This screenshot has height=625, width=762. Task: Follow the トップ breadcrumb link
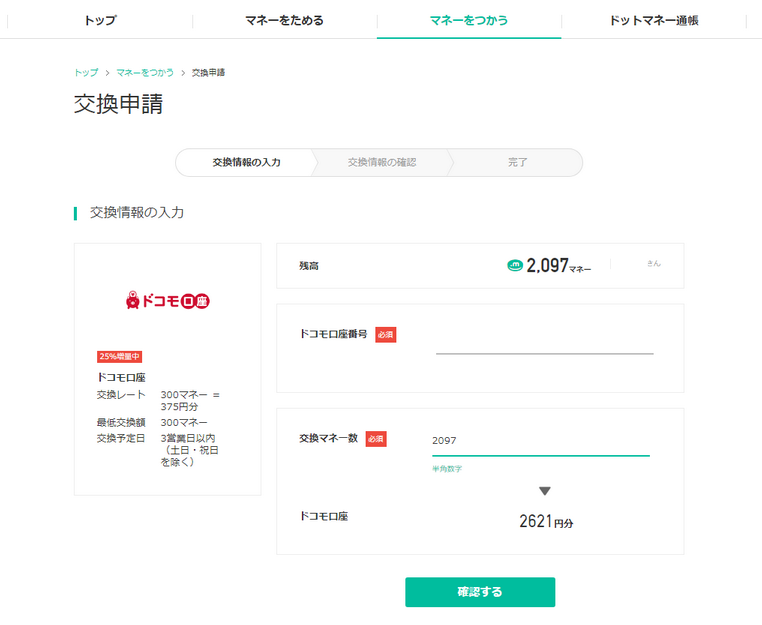tap(86, 72)
